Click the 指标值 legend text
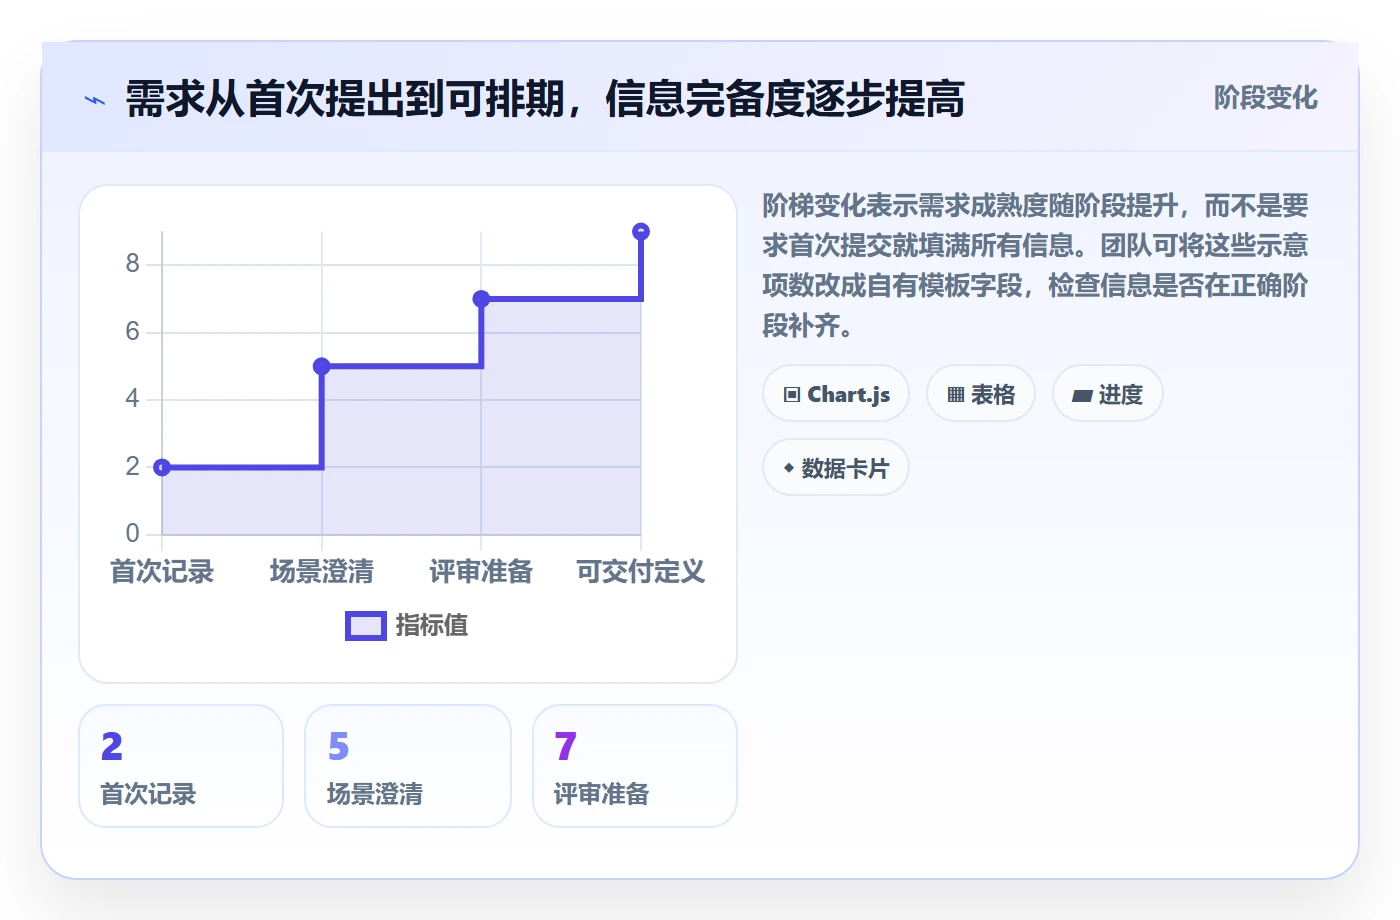This screenshot has height=920, width=1400. click(x=432, y=626)
